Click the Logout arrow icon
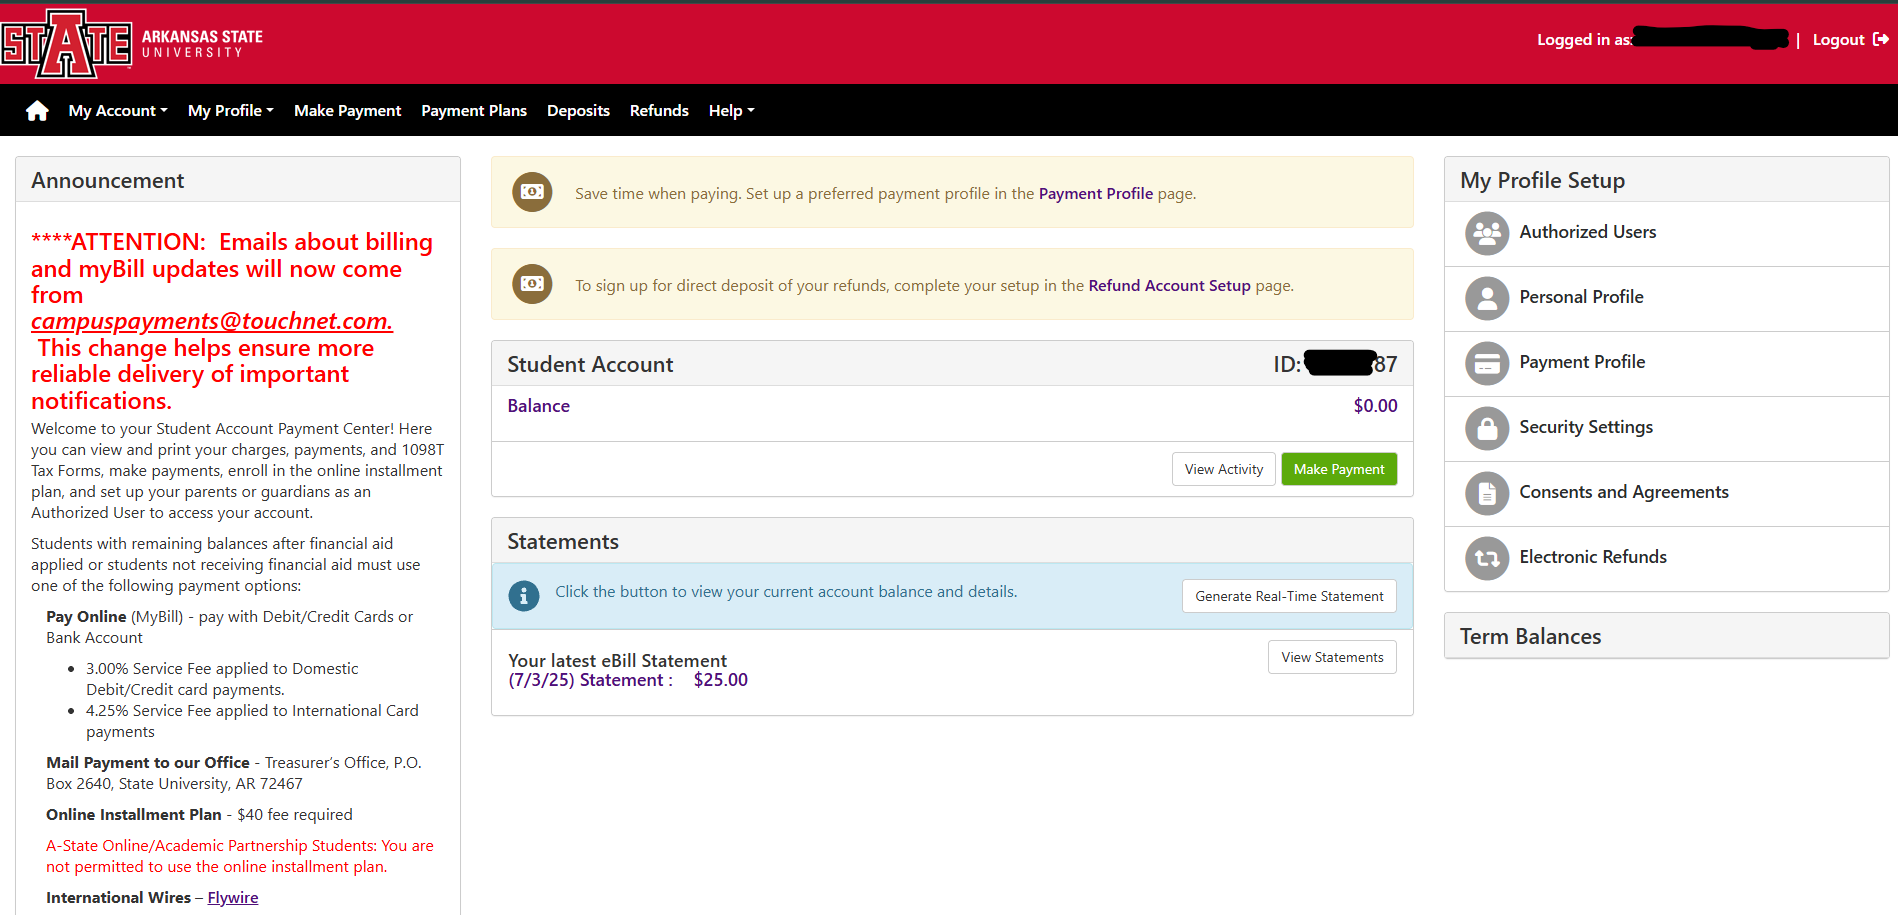 pos(1881,40)
